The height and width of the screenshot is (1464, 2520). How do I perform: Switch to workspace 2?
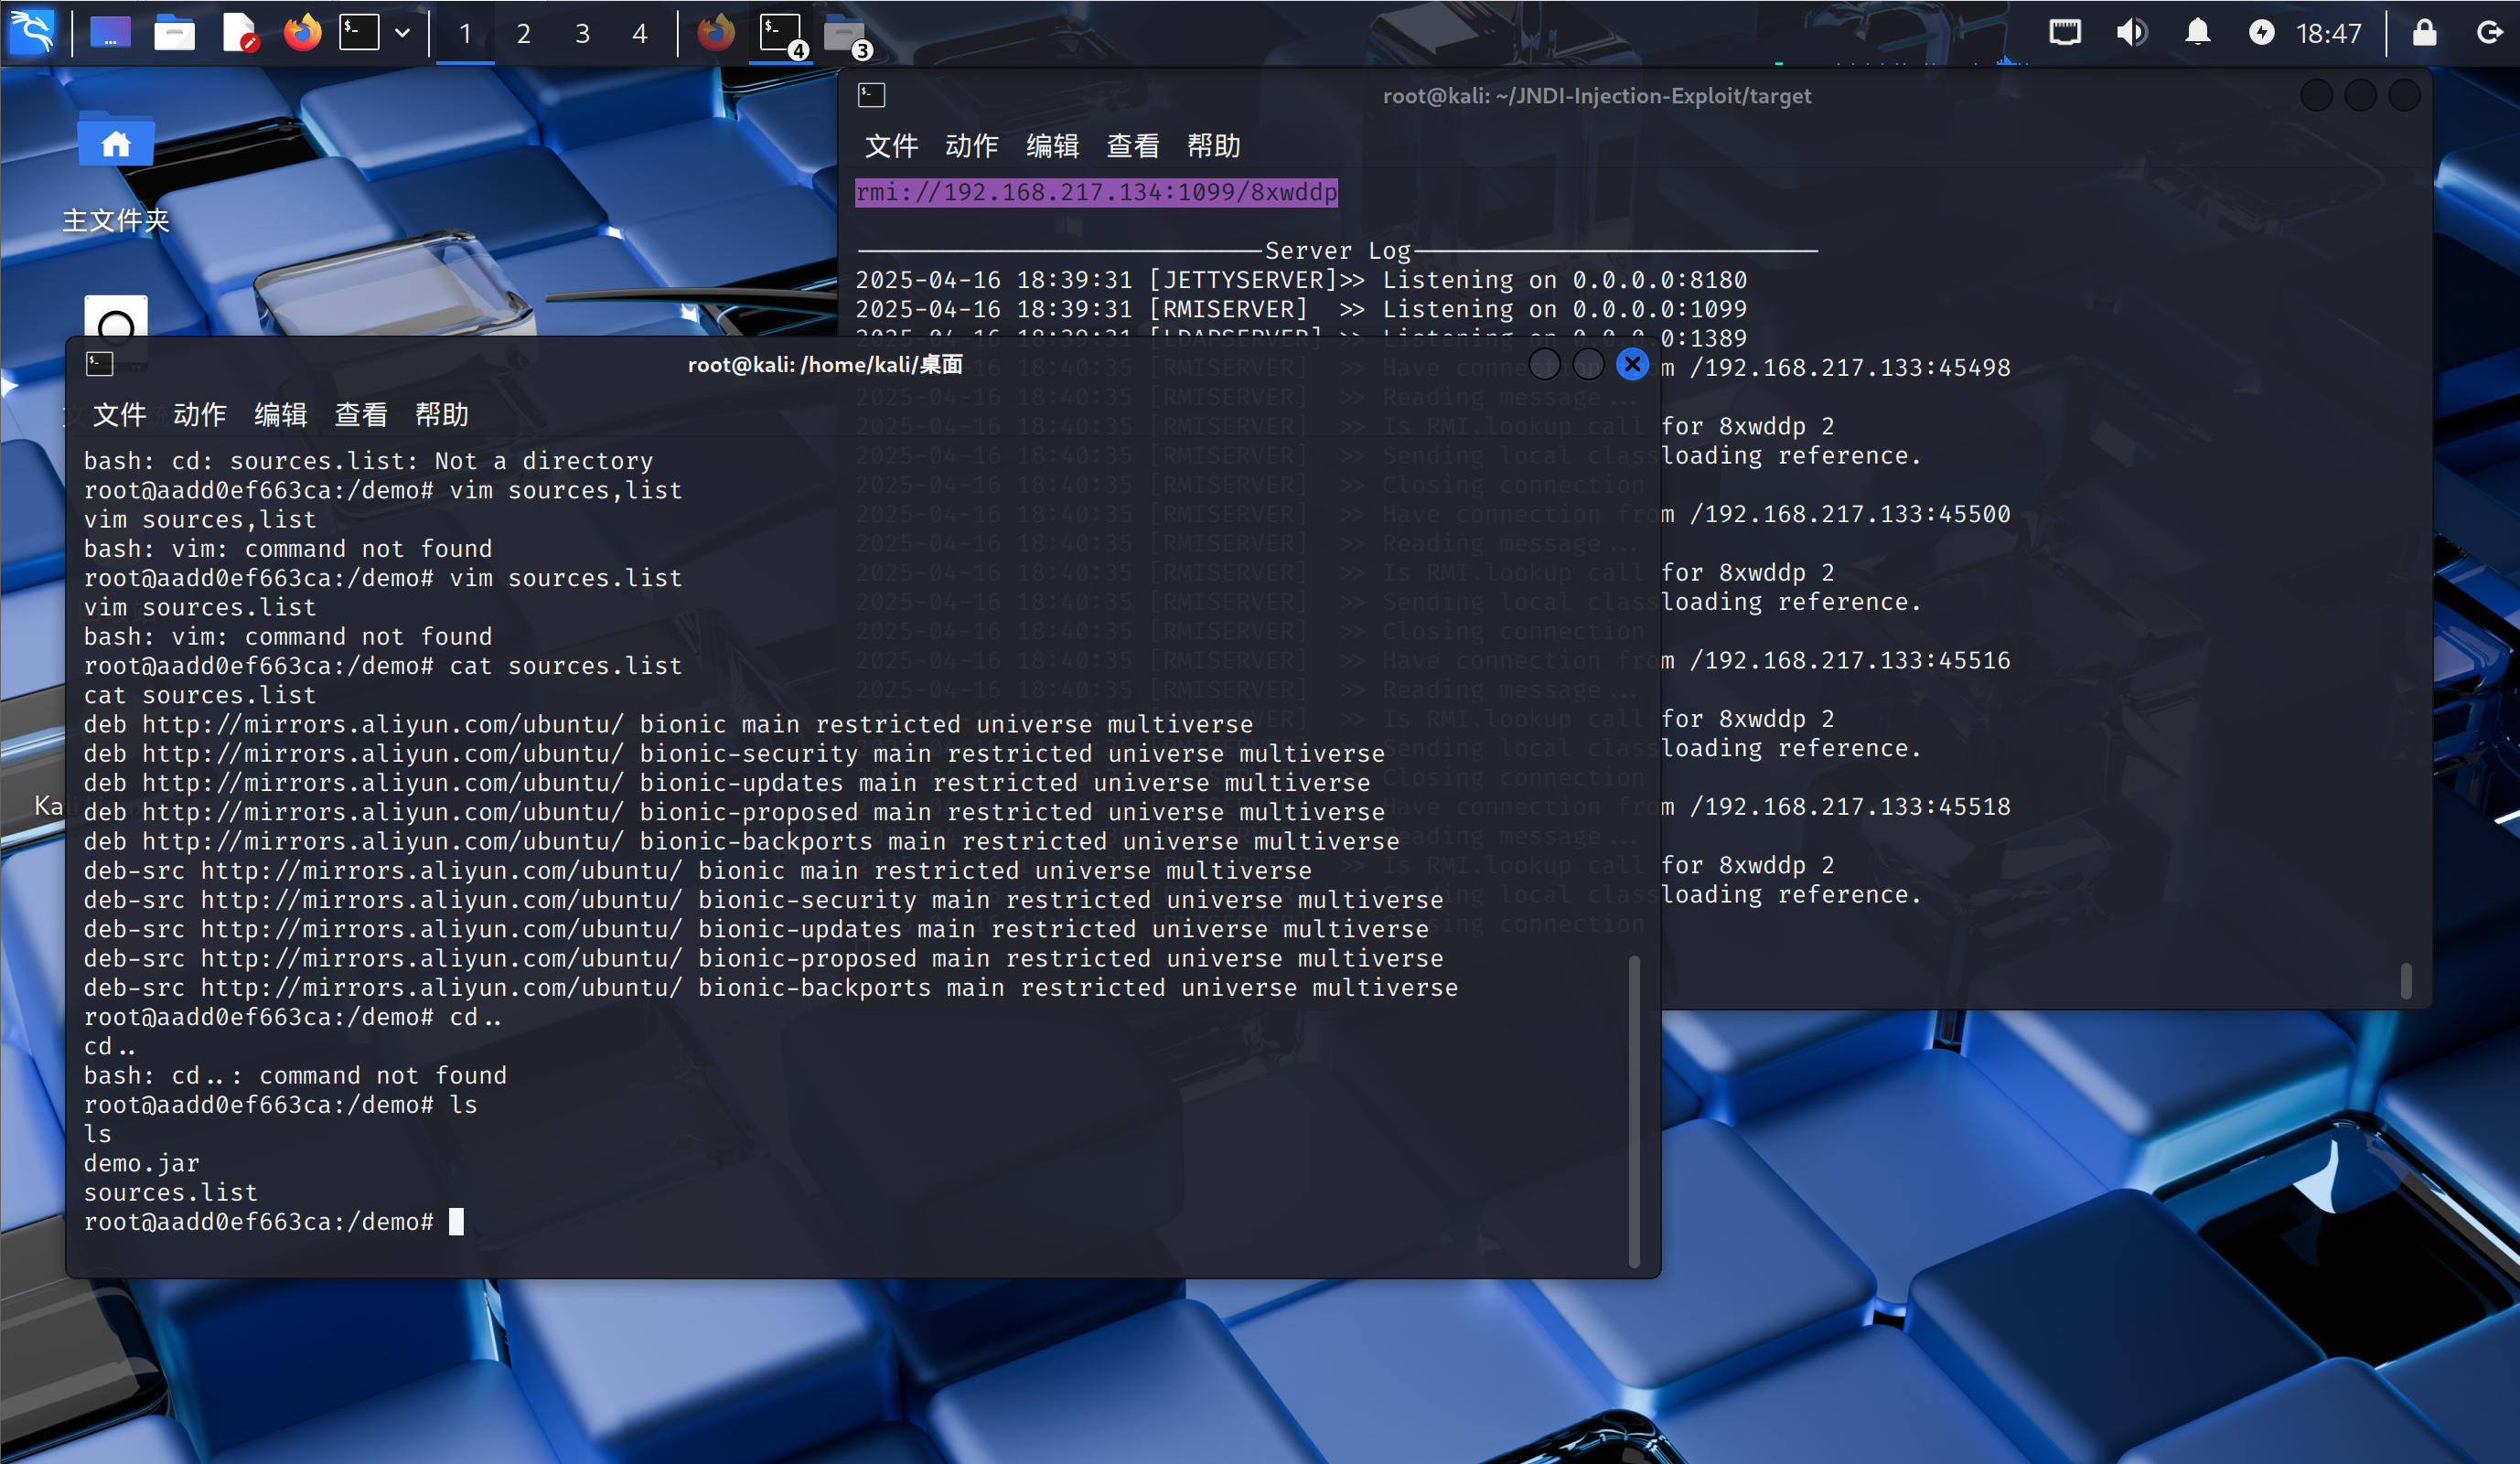point(523,34)
